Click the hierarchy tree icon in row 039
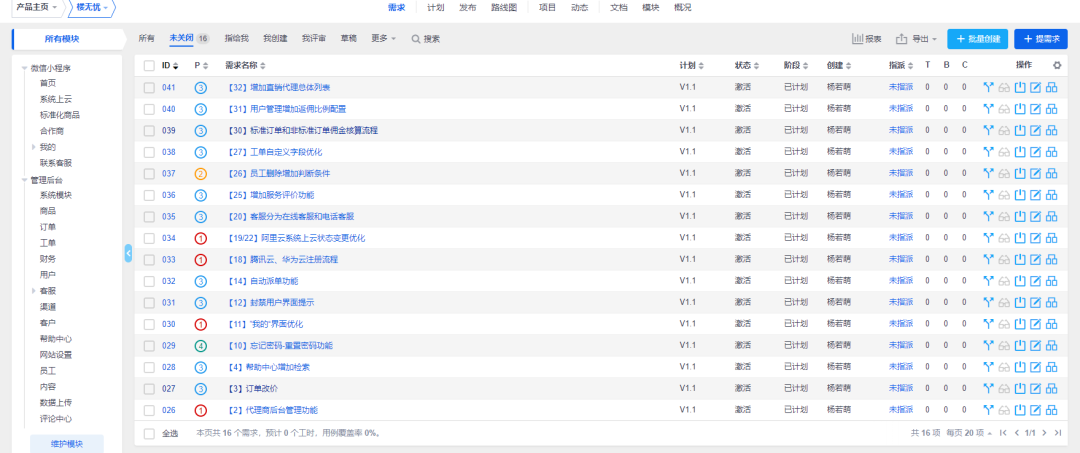The image size is (1080, 453). (x=1051, y=130)
